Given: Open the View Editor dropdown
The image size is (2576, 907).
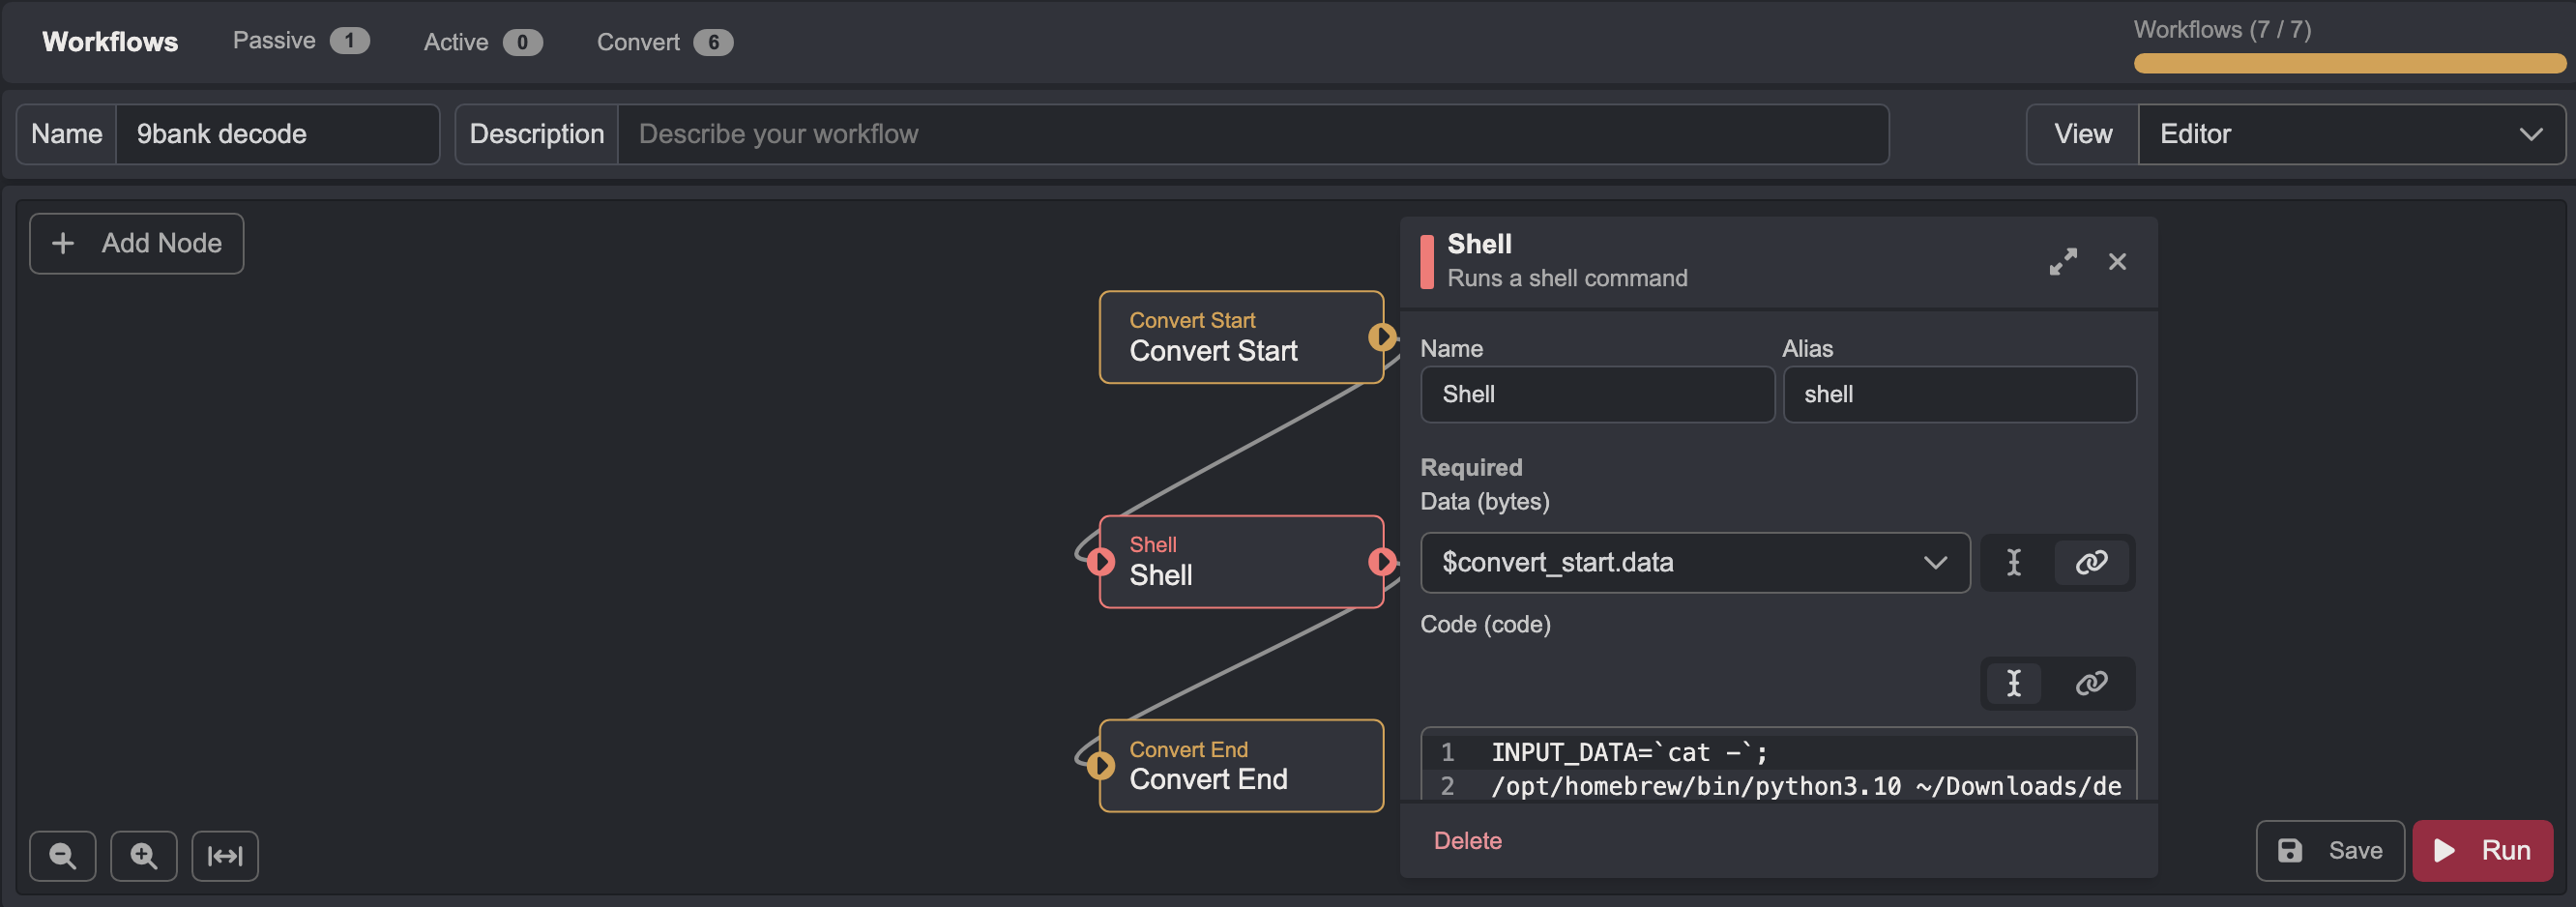Looking at the screenshot, I should [x=2350, y=134].
